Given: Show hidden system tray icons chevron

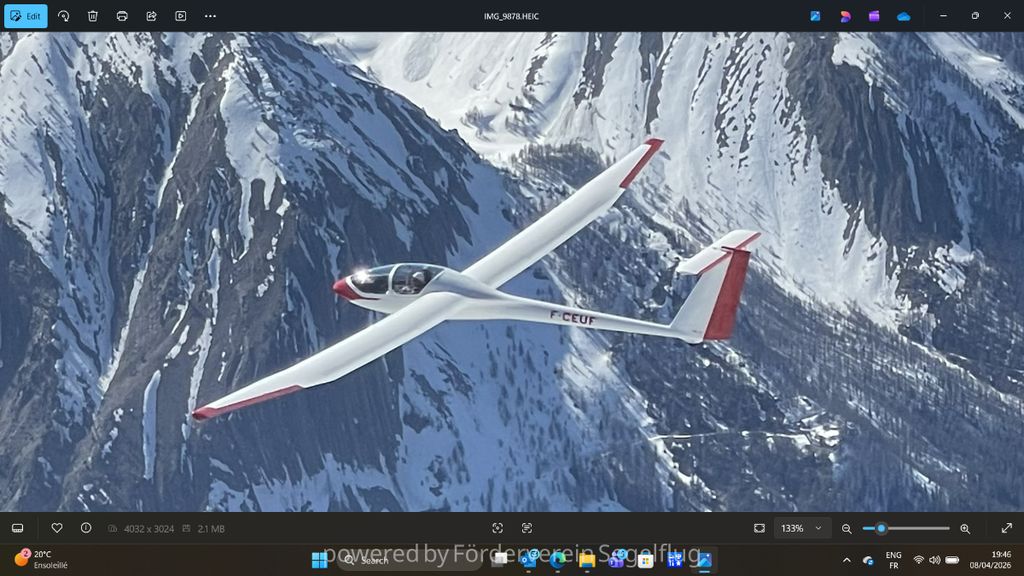Looking at the screenshot, I should 846,560.
